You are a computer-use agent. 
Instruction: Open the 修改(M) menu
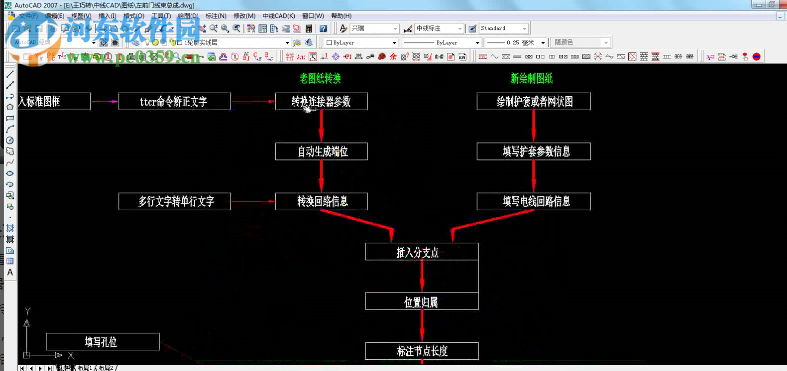pos(245,16)
